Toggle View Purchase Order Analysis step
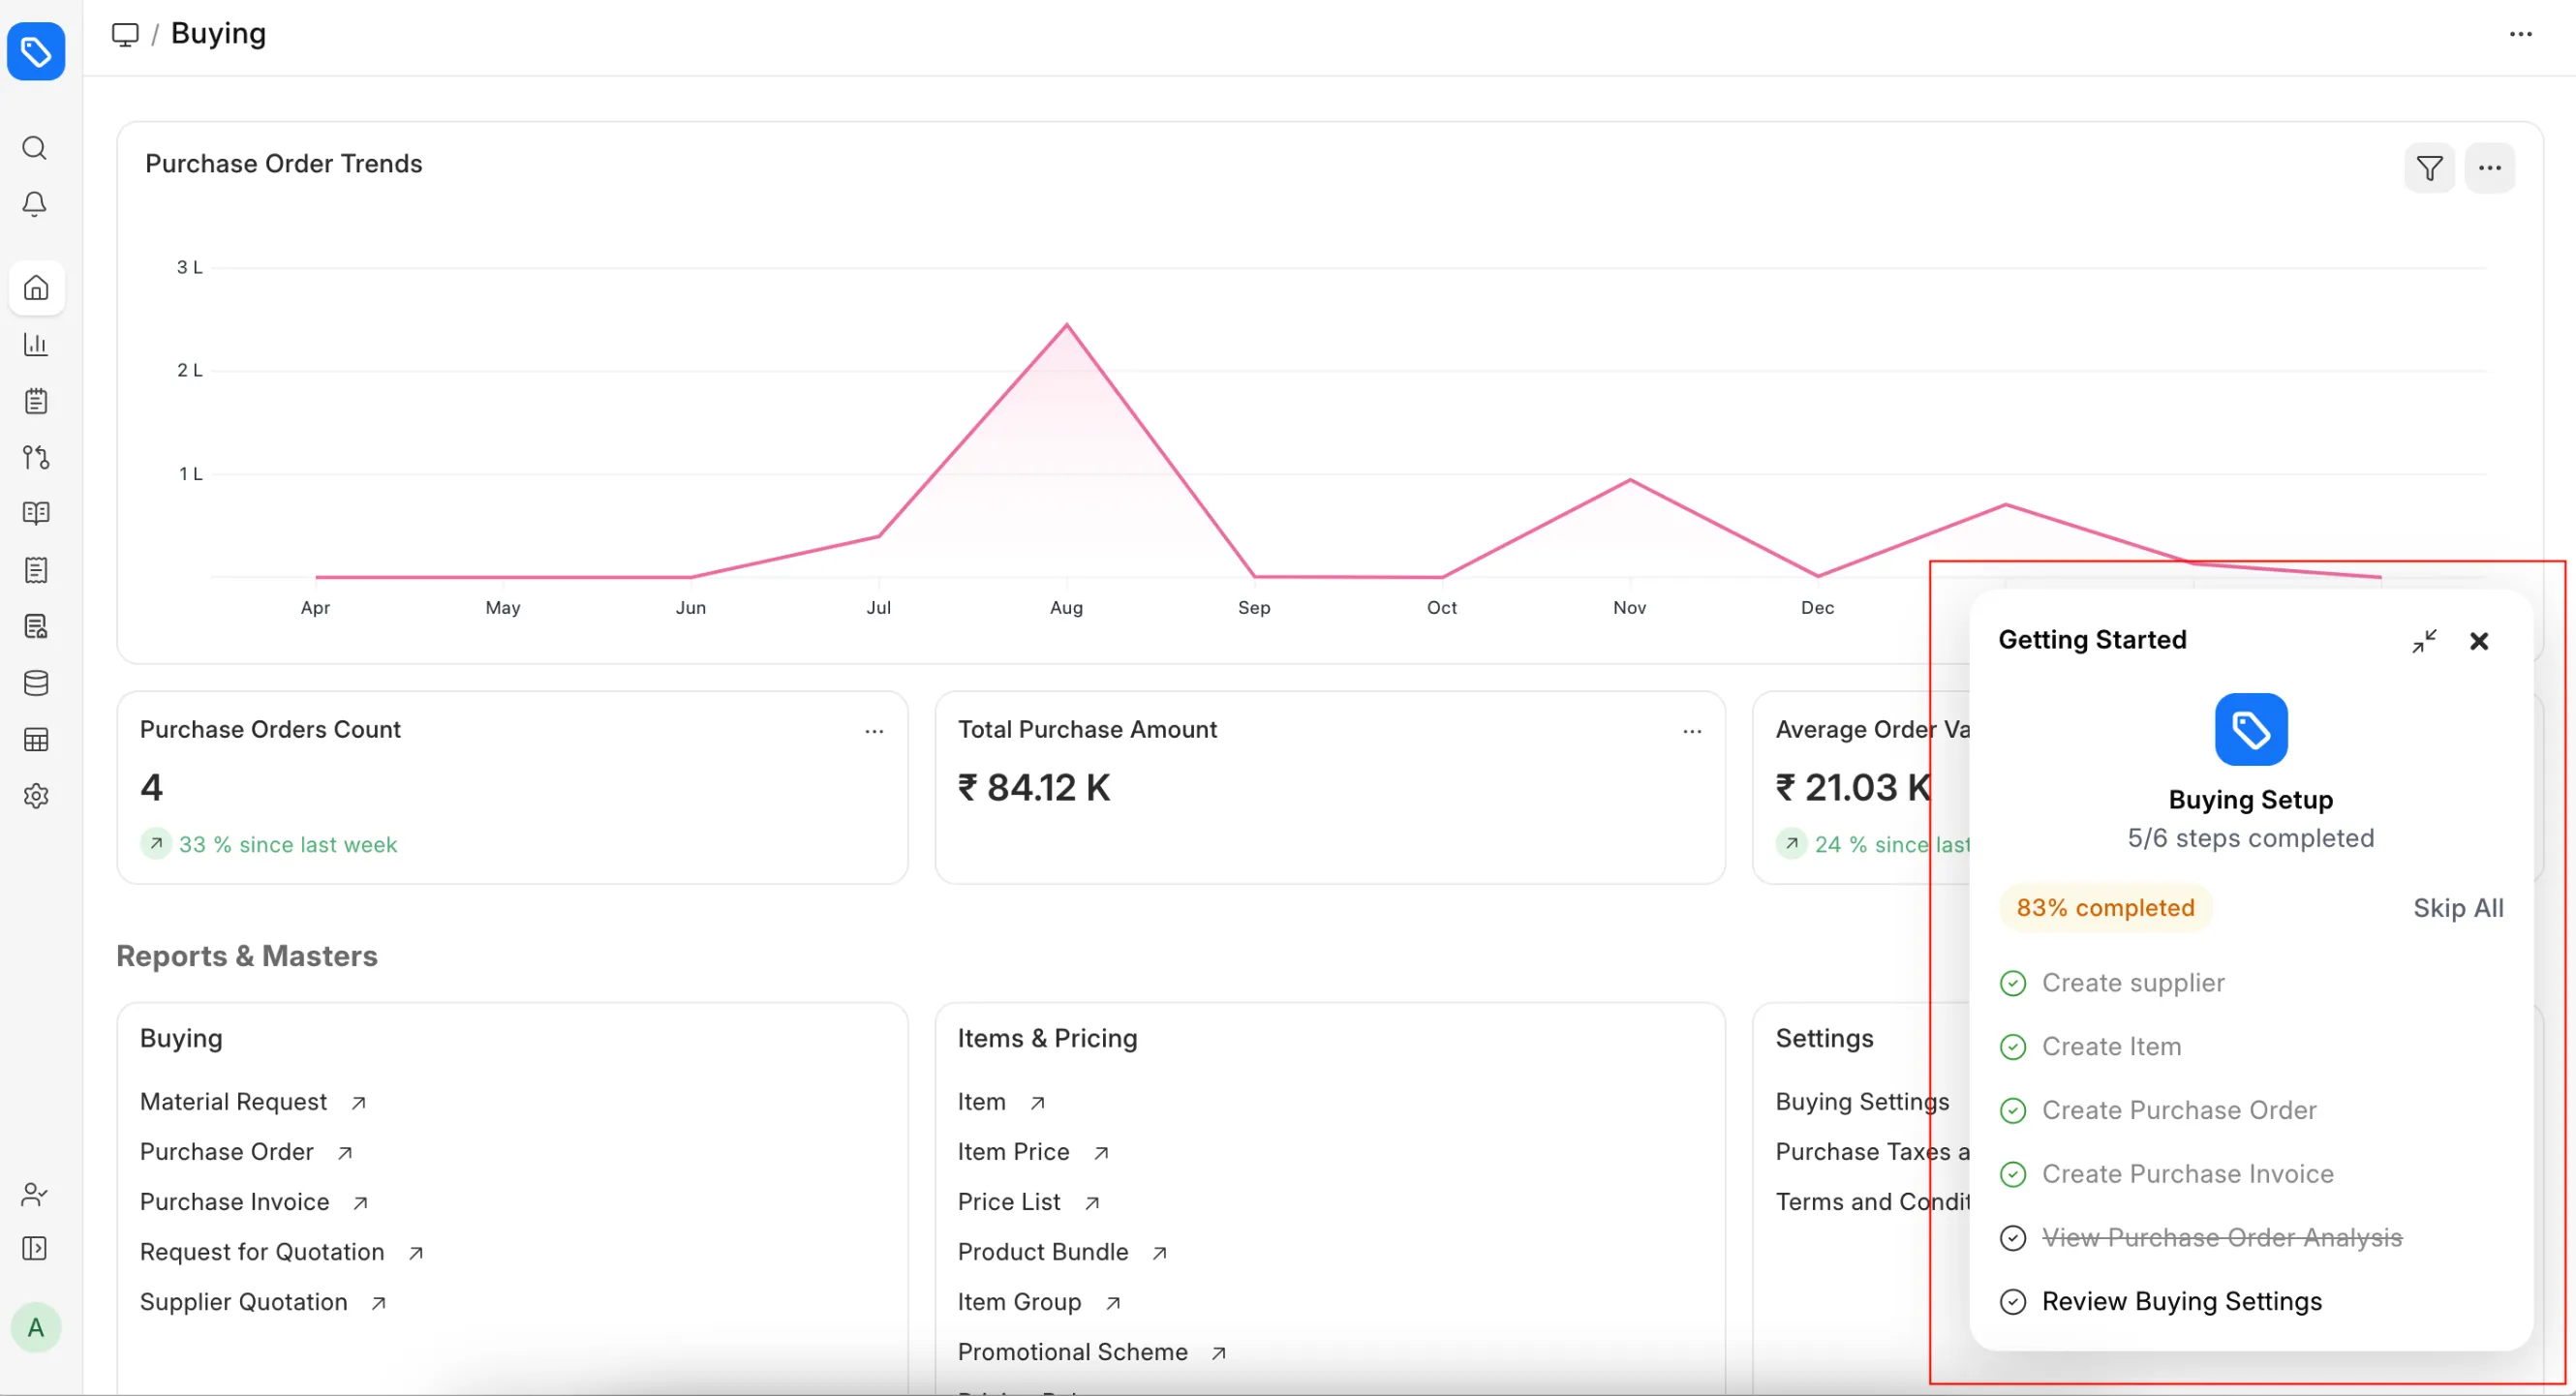2576x1396 pixels. [x=2012, y=1238]
